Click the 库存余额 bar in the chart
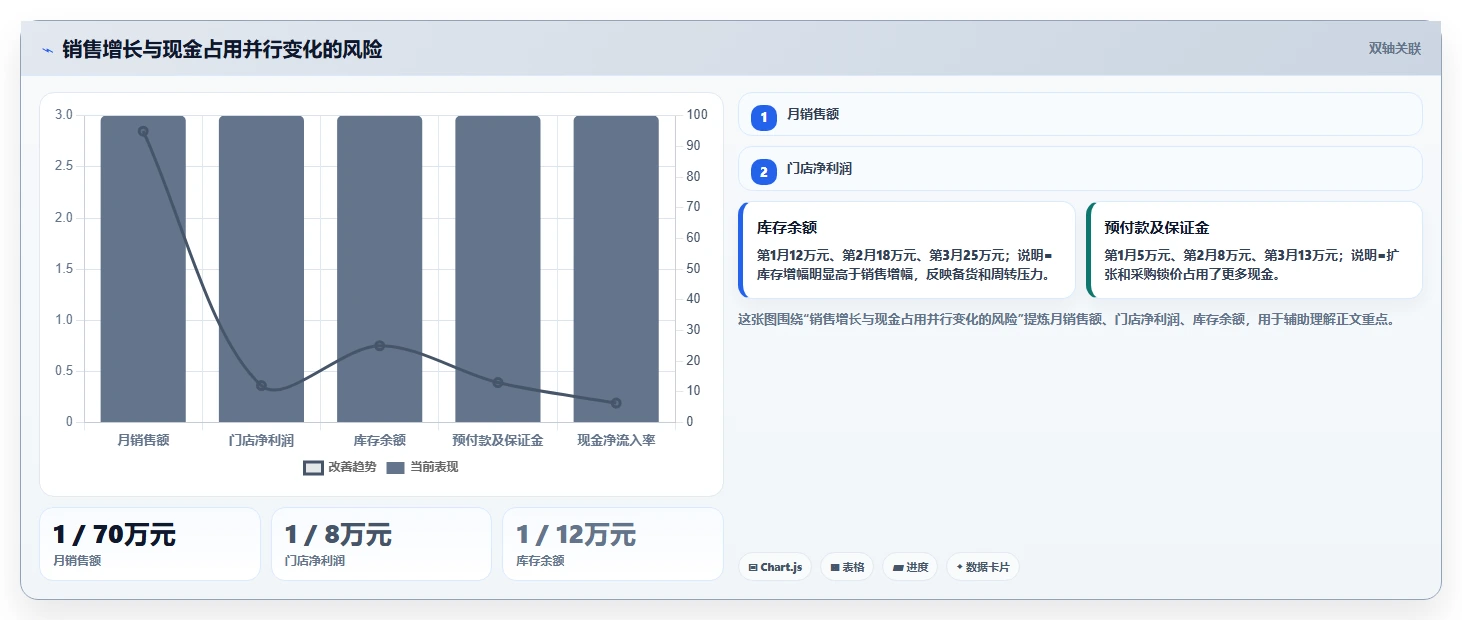Viewport: 1462px width, 620px height. (x=380, y=269)
